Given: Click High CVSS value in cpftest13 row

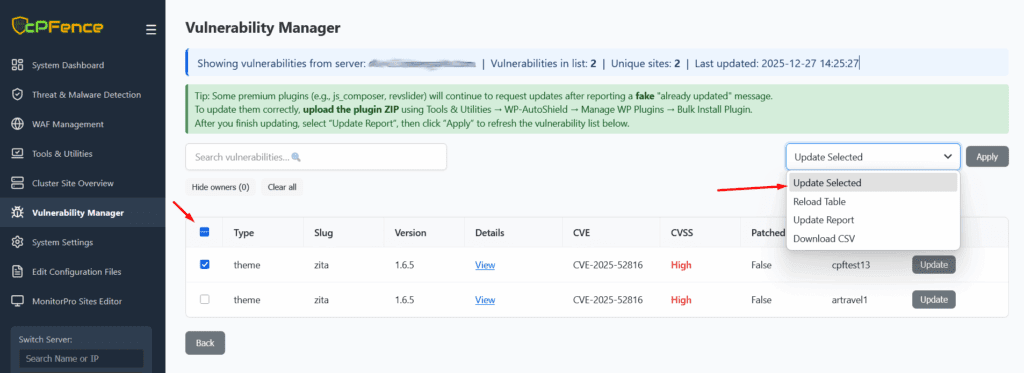Looking at the screenshot, I should pyautogui.click(x=680, y=265).
